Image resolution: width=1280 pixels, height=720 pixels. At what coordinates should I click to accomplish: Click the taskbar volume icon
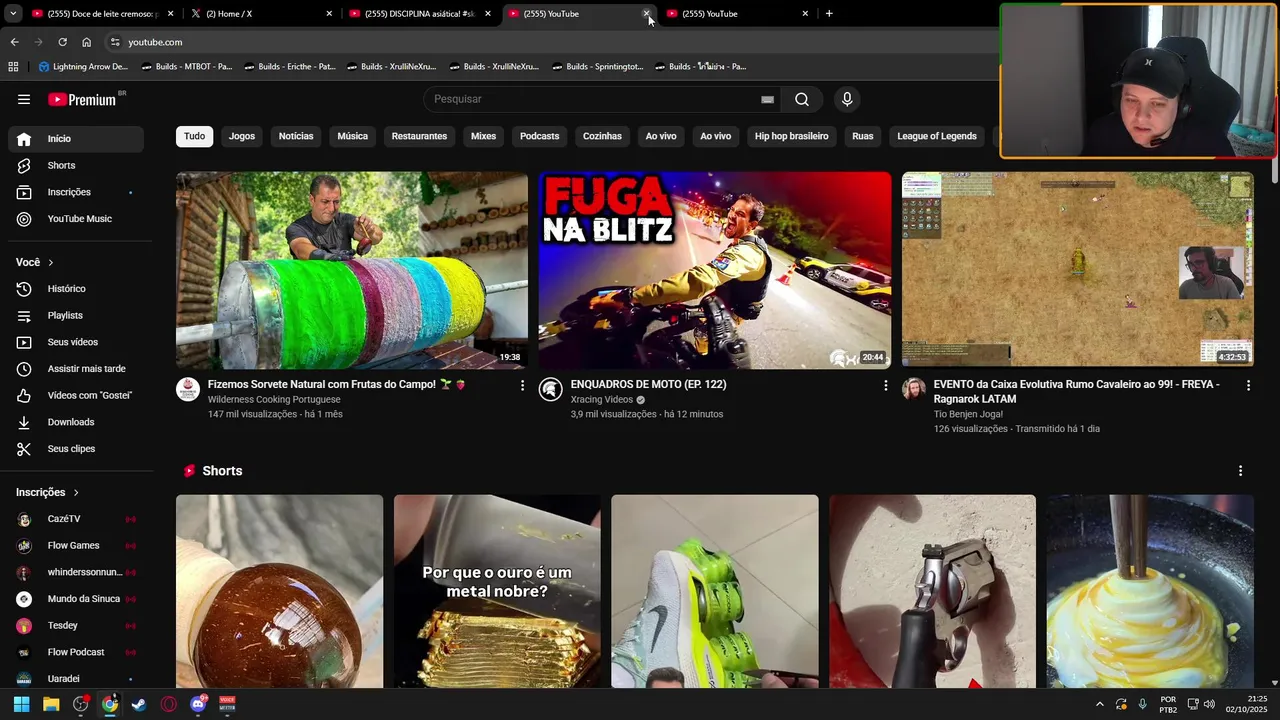click(x=1210, y=704)
